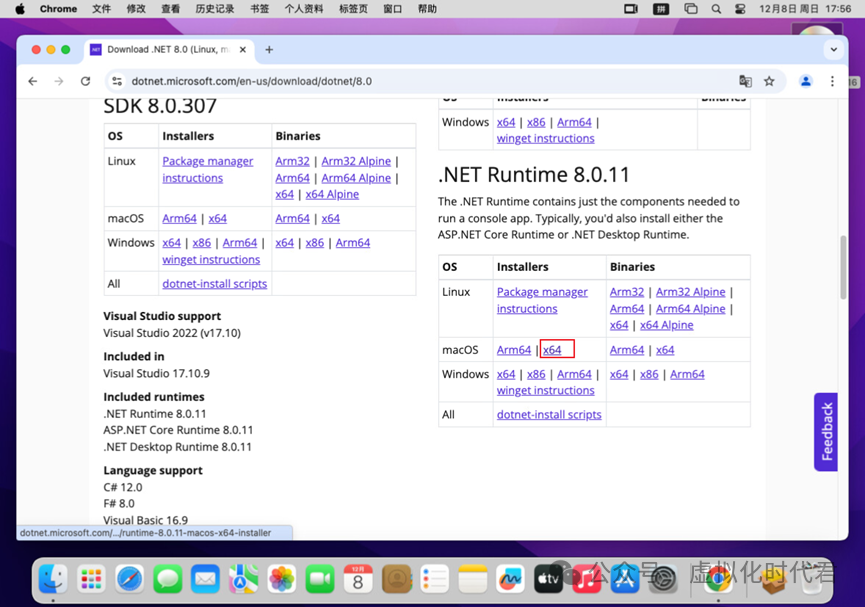
Task: Click Runtime Linux Package manager instructions link
Action: tap(542, 300)
